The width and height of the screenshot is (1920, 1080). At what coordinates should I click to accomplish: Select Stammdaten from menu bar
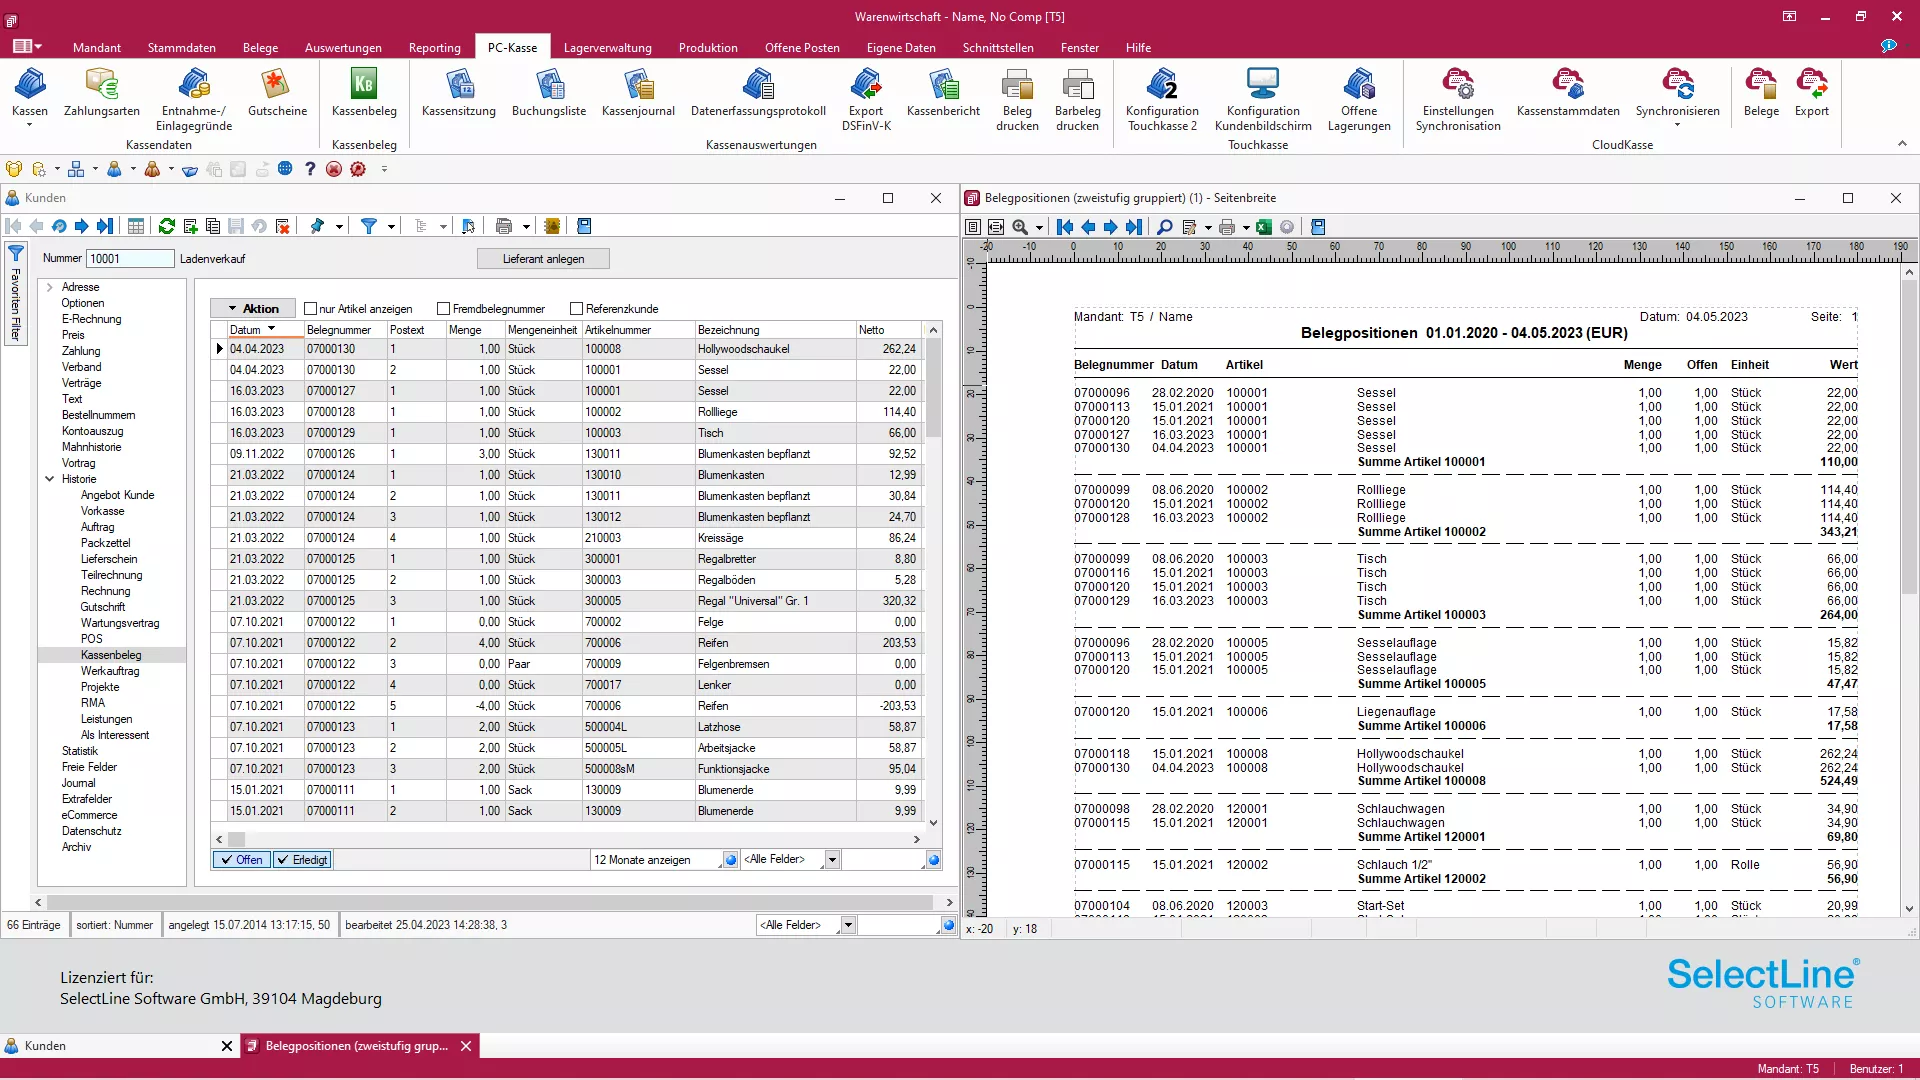[x=181, y=47]
